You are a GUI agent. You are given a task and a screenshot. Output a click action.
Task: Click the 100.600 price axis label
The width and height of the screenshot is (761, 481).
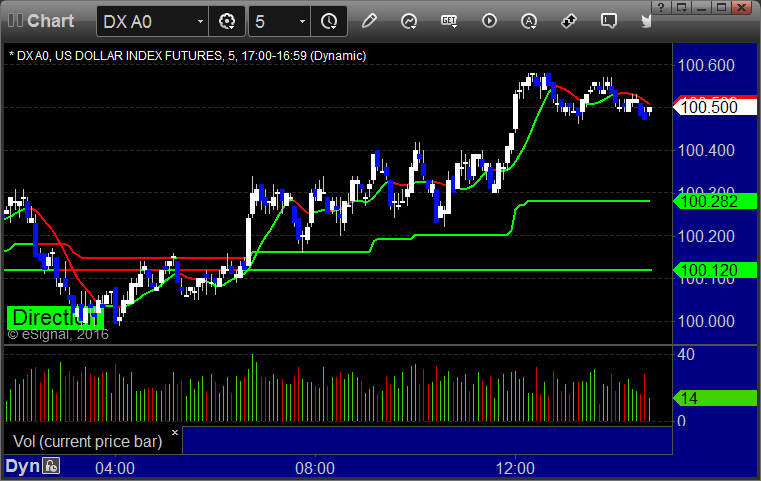pos(706,66)
